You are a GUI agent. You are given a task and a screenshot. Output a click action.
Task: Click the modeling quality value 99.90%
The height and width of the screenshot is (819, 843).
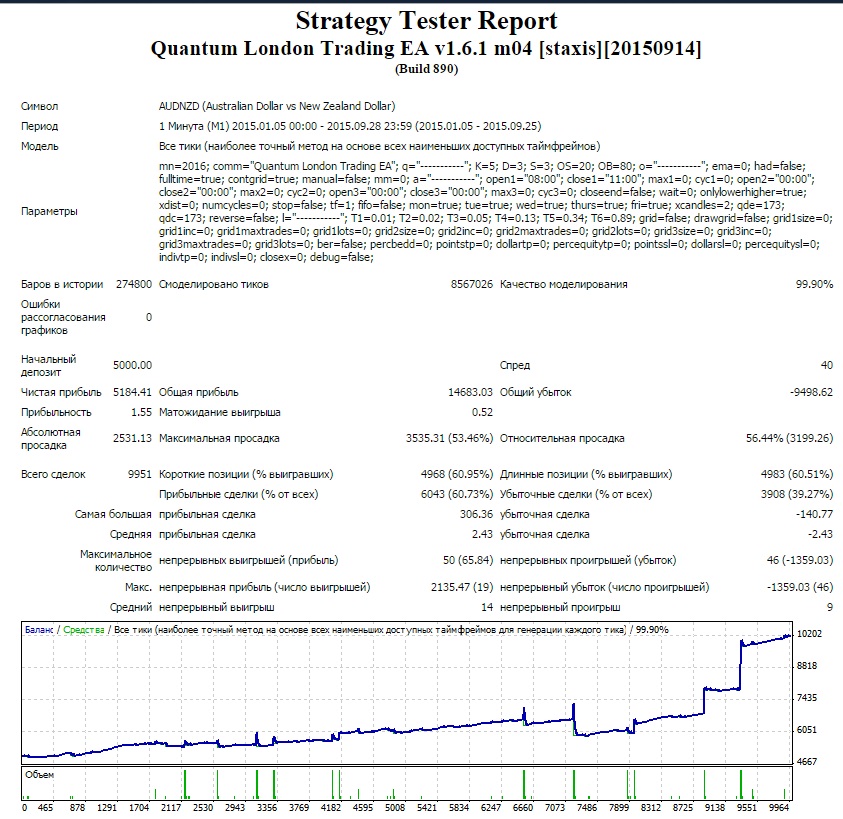click(814, 284)
